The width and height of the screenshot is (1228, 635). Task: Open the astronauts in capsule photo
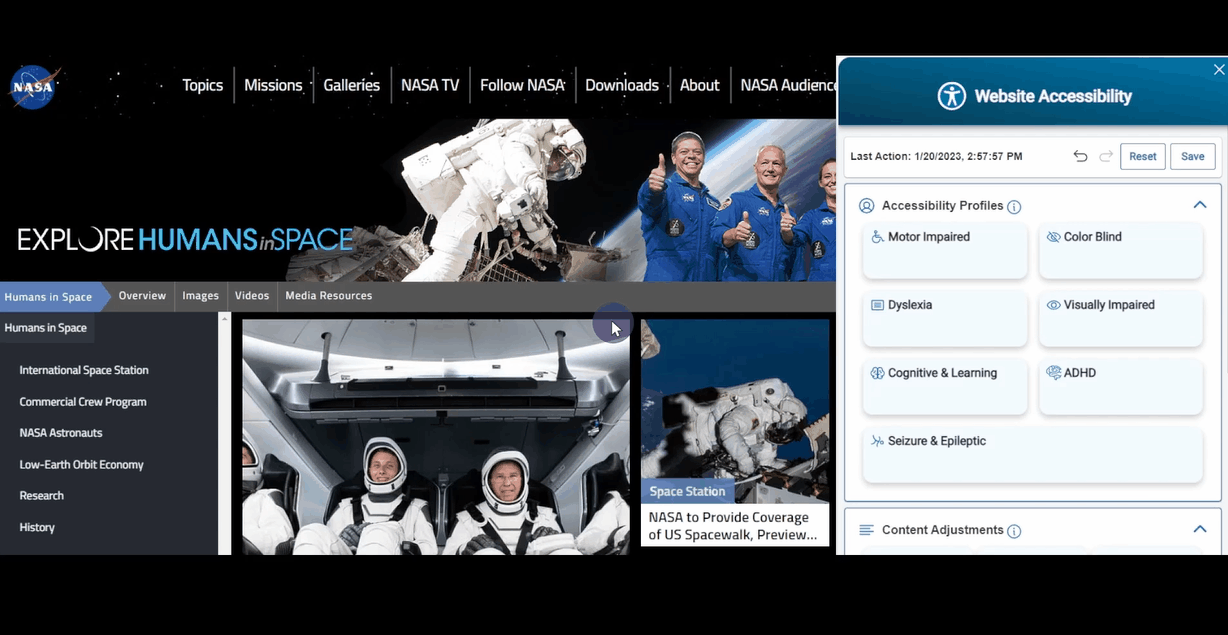pos(436,437)
